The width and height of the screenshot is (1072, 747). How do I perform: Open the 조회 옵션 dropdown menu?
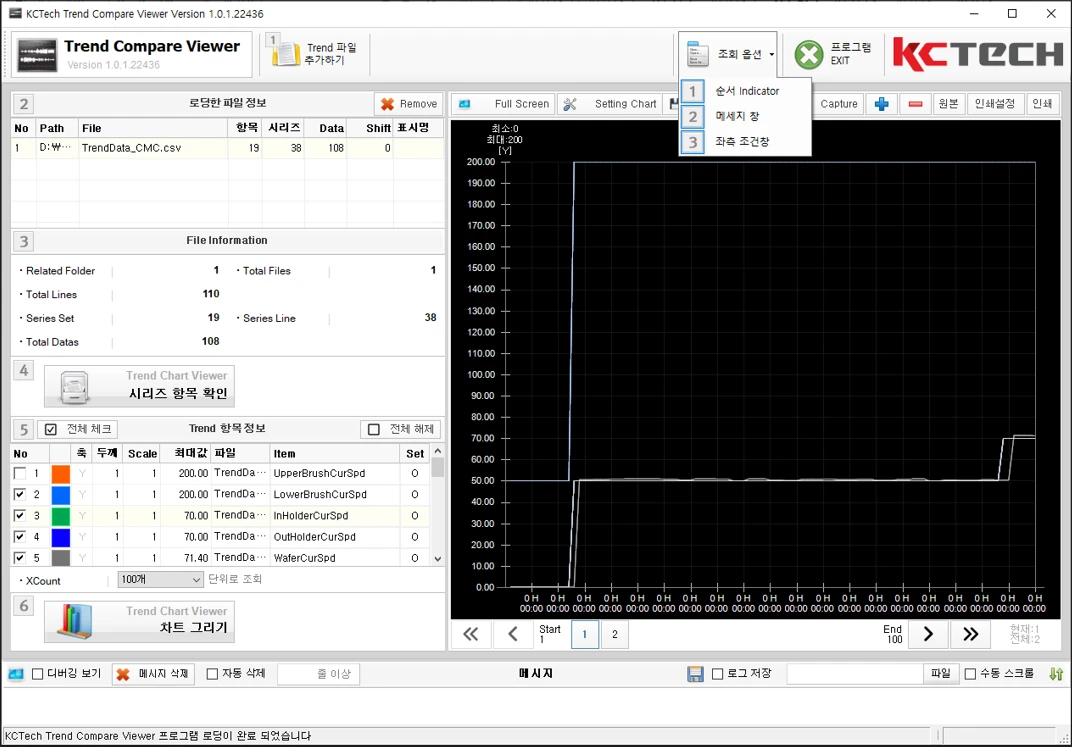[729, 54]
